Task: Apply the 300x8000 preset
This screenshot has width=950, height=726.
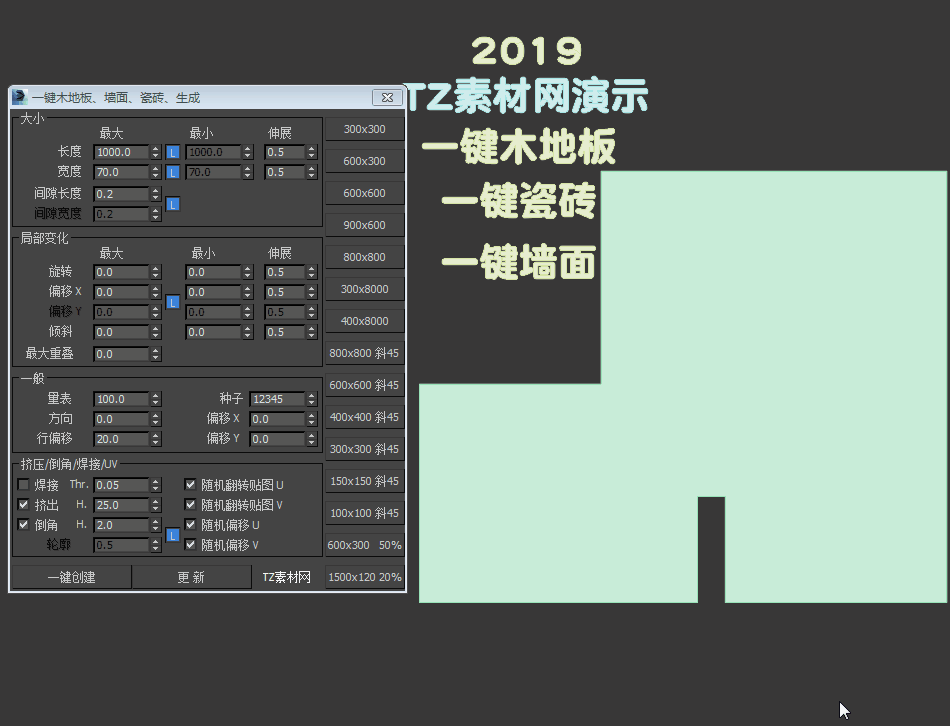Action: (x=365, y=289)
